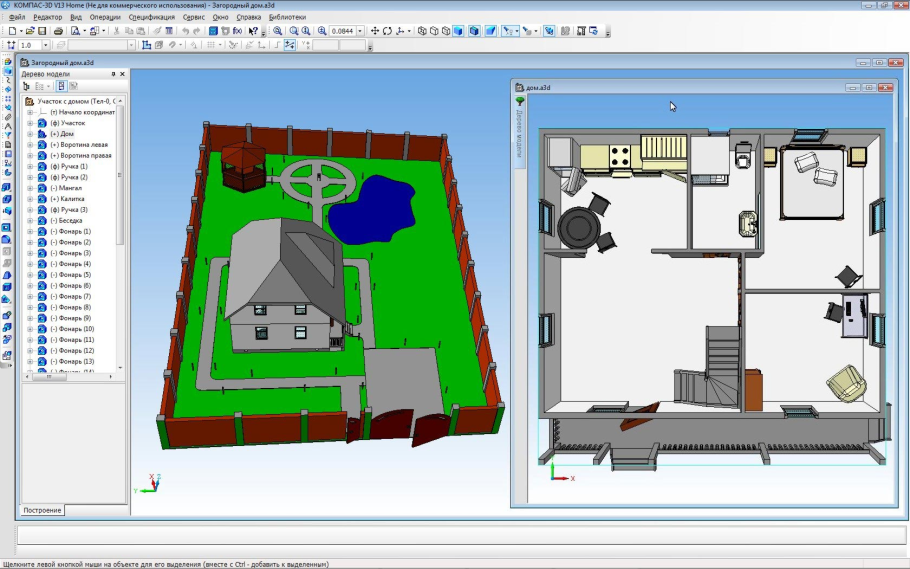
Task: Toggle the active tree structure view button
Action: click(x=60, y=87)
